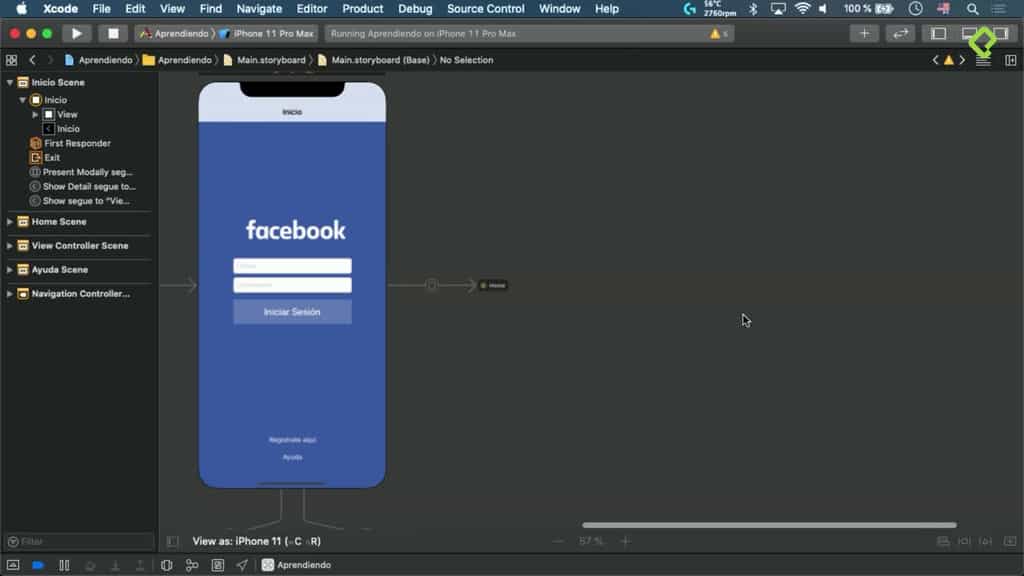Jump to previous issue arrow

point(935,60)
